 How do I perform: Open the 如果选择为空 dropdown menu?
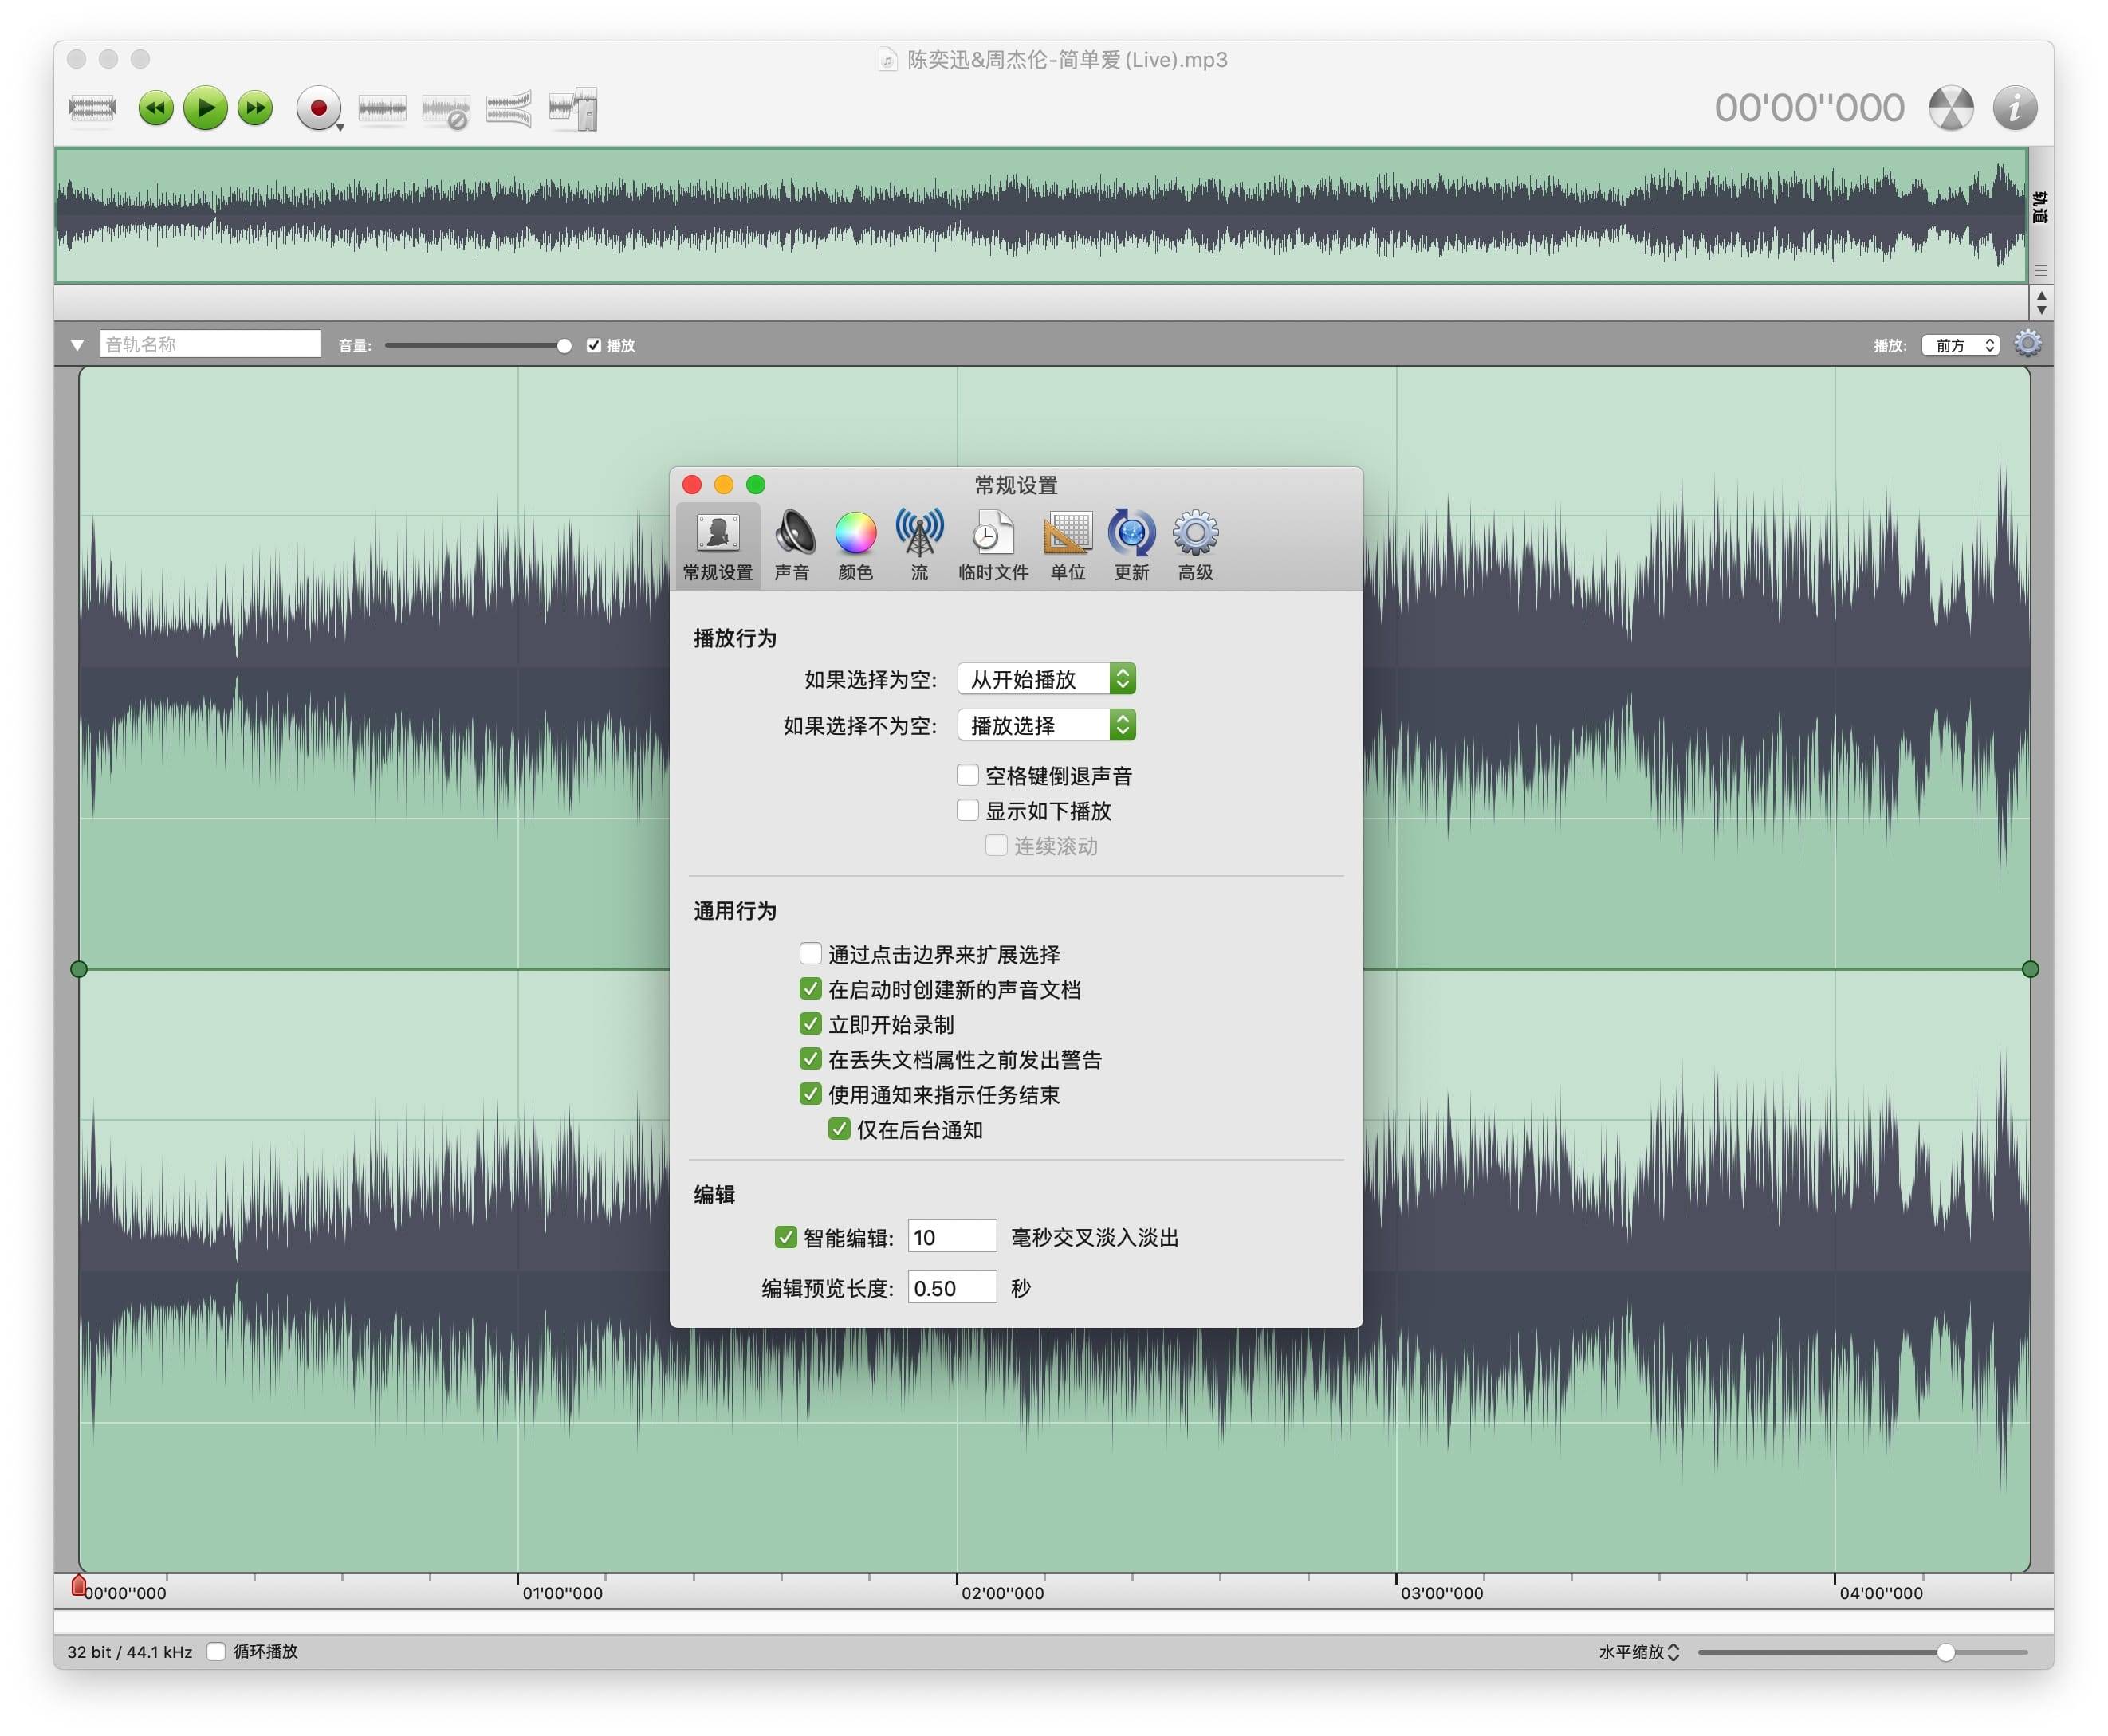(x=1046, y=679)
